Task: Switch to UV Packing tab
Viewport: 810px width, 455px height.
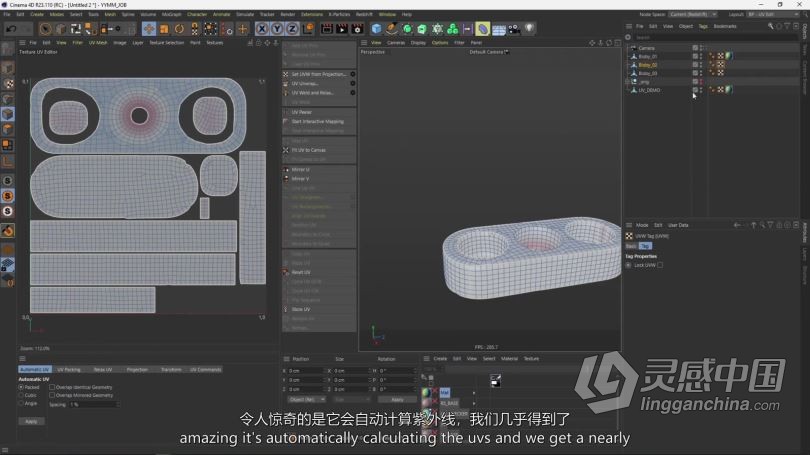Action: click(69, 370)
